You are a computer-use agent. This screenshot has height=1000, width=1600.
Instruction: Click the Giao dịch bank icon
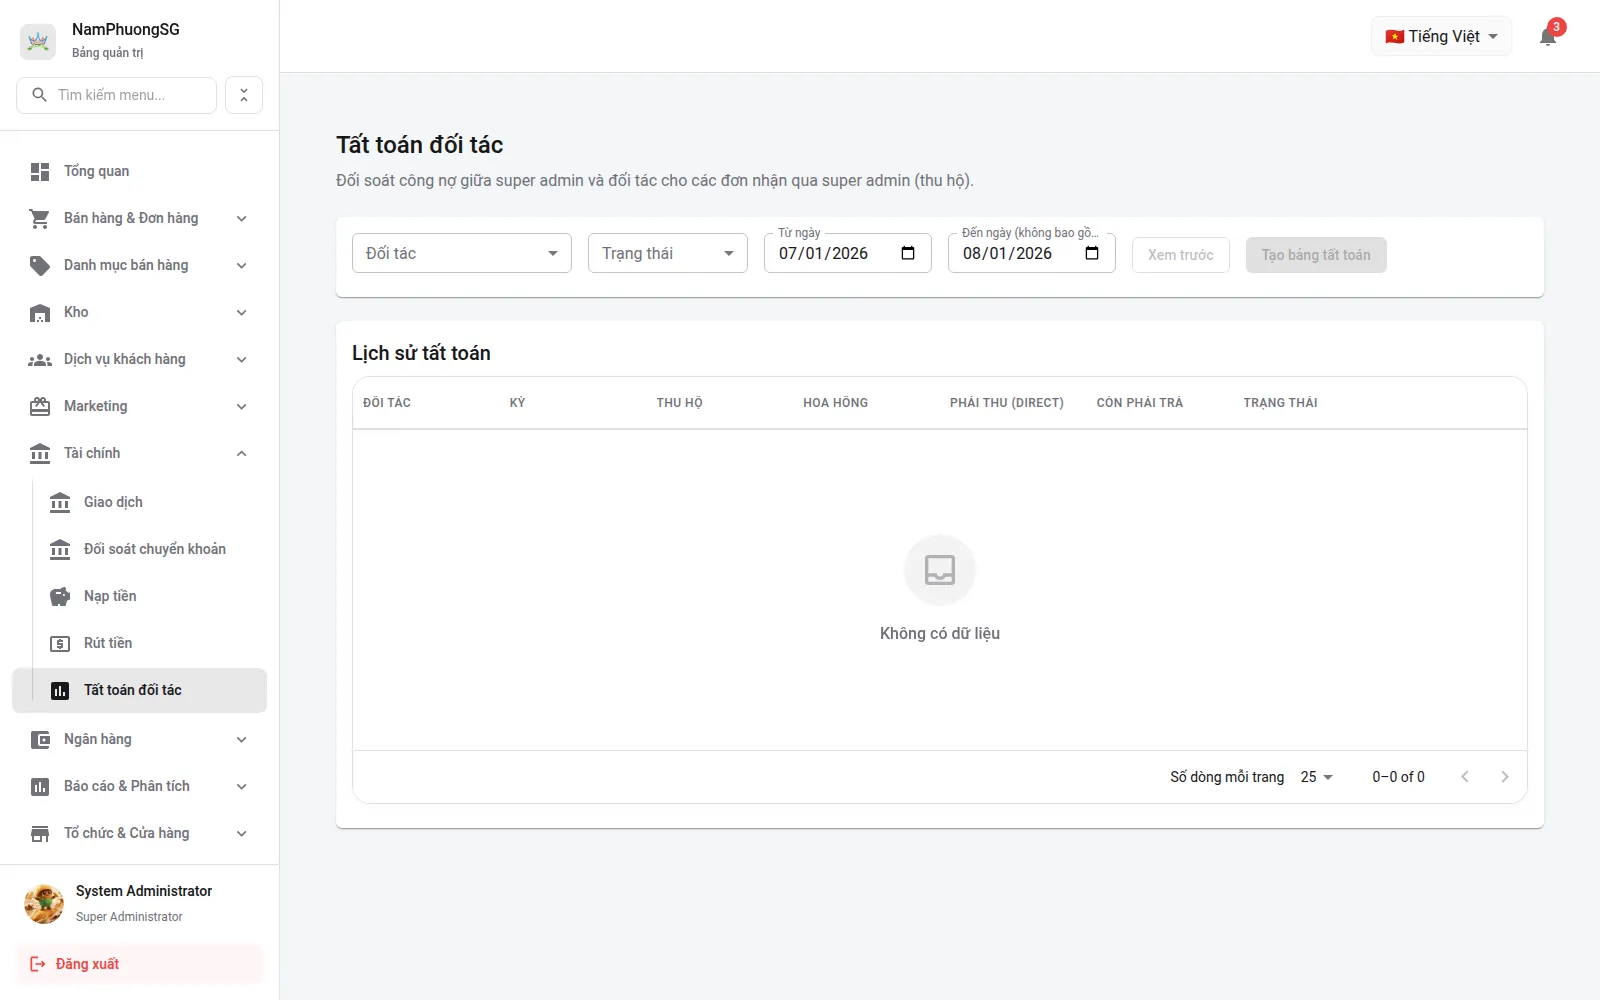point(60,503)
